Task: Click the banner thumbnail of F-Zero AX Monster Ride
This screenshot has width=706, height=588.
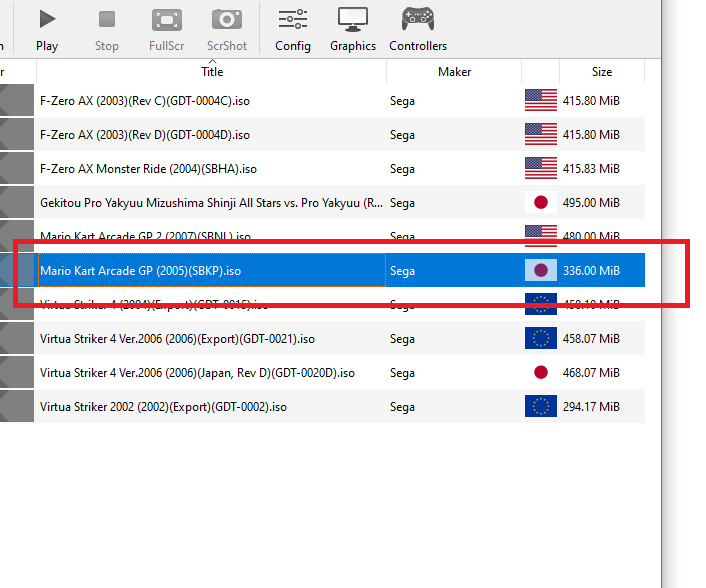Action: click(17, 168)
